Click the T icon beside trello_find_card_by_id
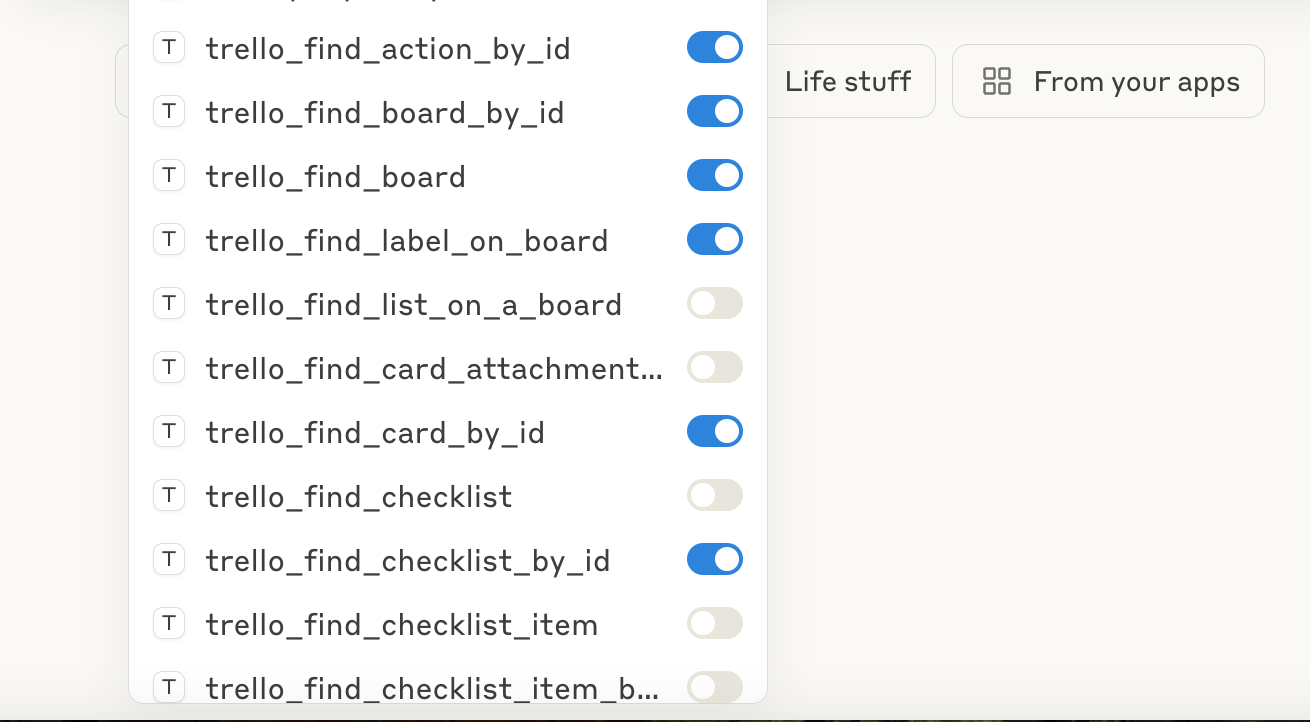 (169, 431)
